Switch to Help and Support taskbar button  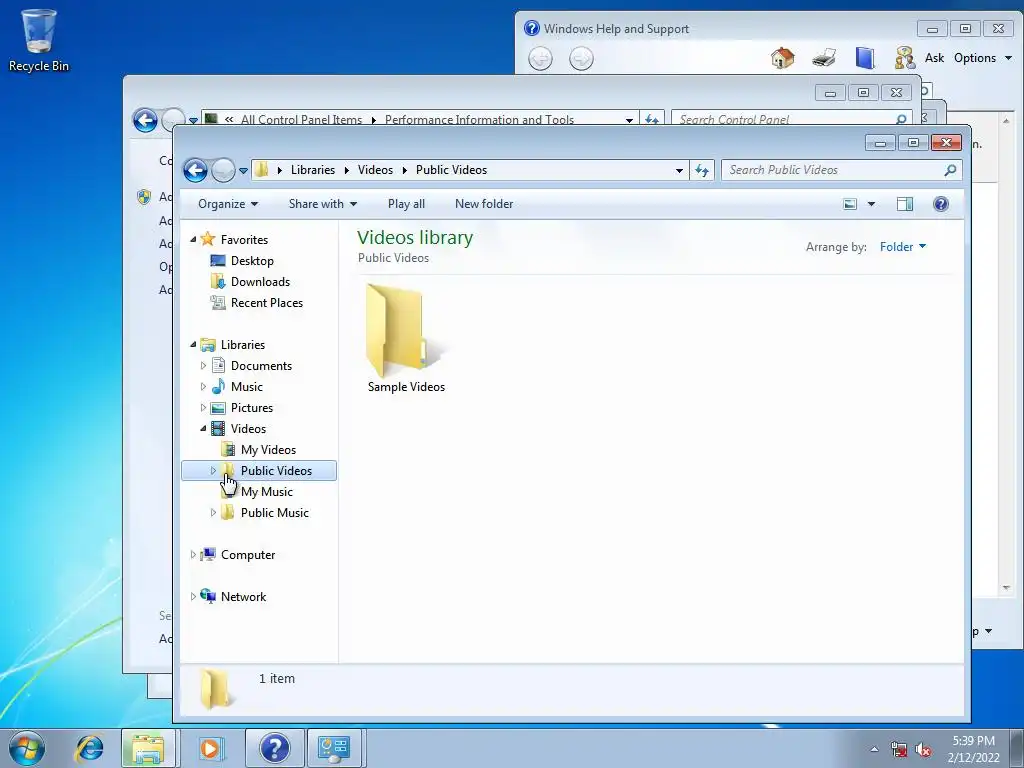pos(274,748)
